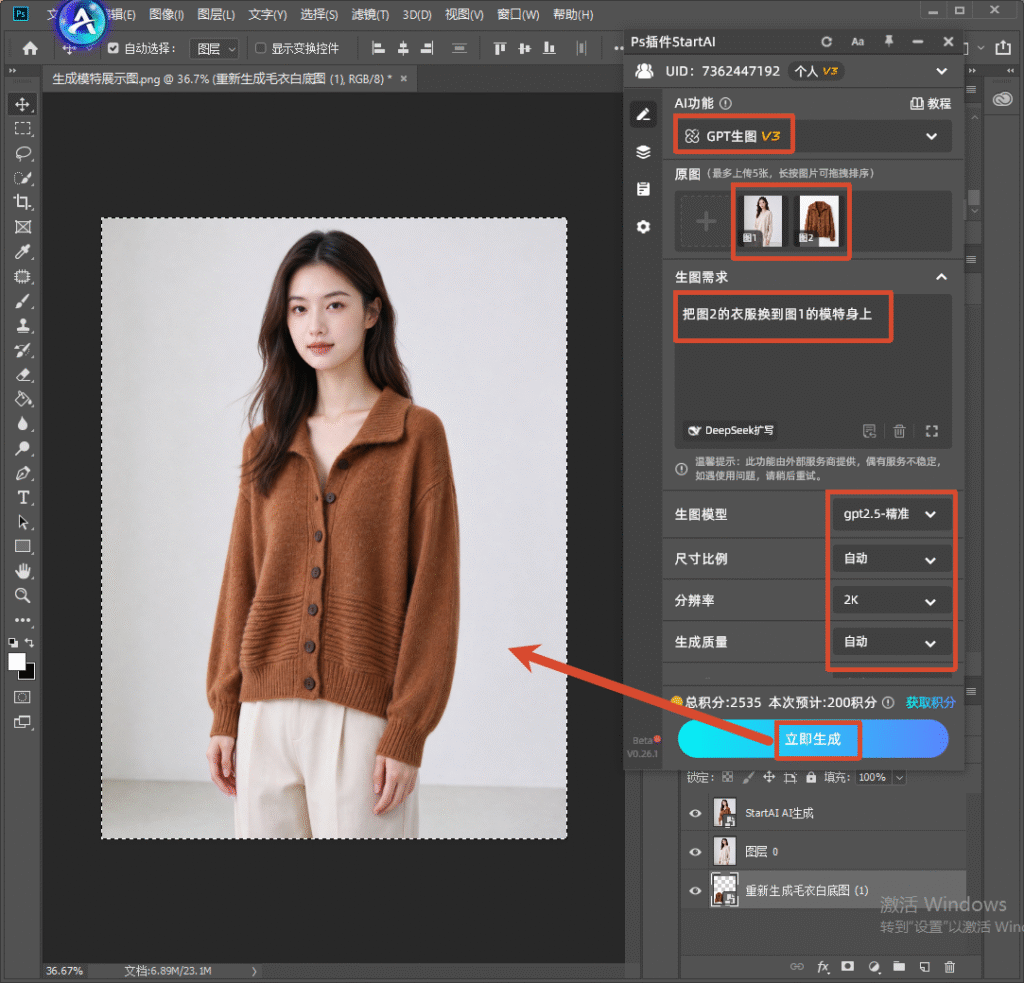This screenshot has height=983, width=1024.
Task: Open the 滤镜(T) menu
Action: click(370, 14)
